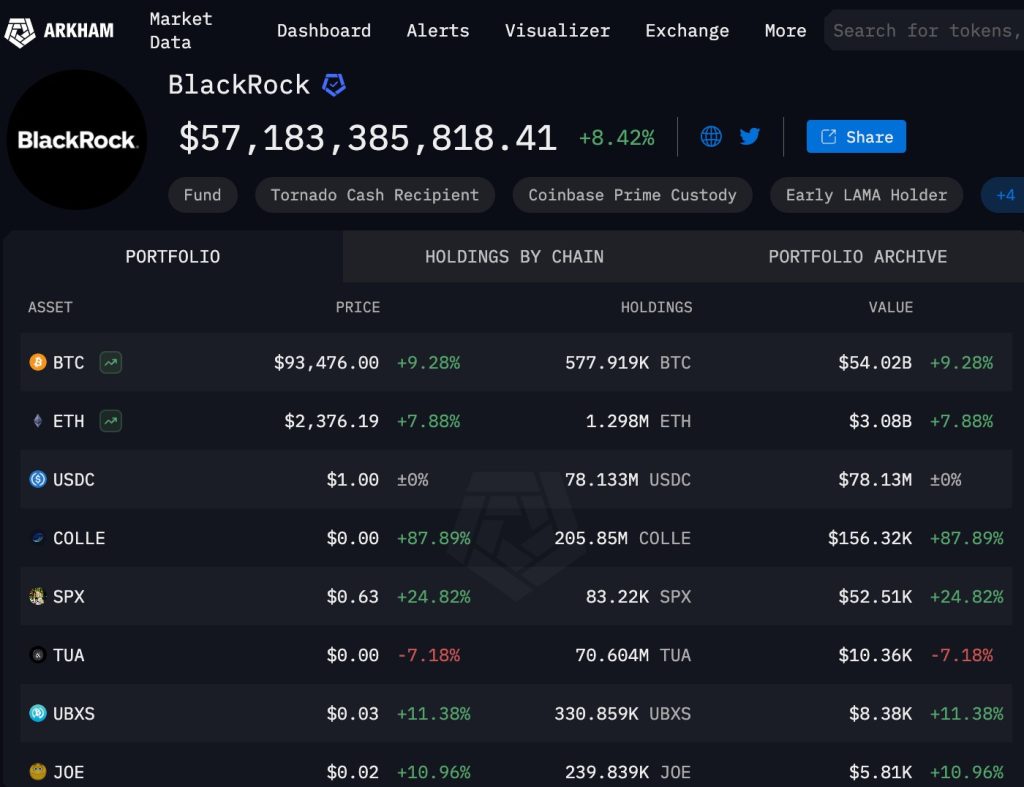
Task: Open the BTC price sparkline chart icon
Action: coord(109,363)
